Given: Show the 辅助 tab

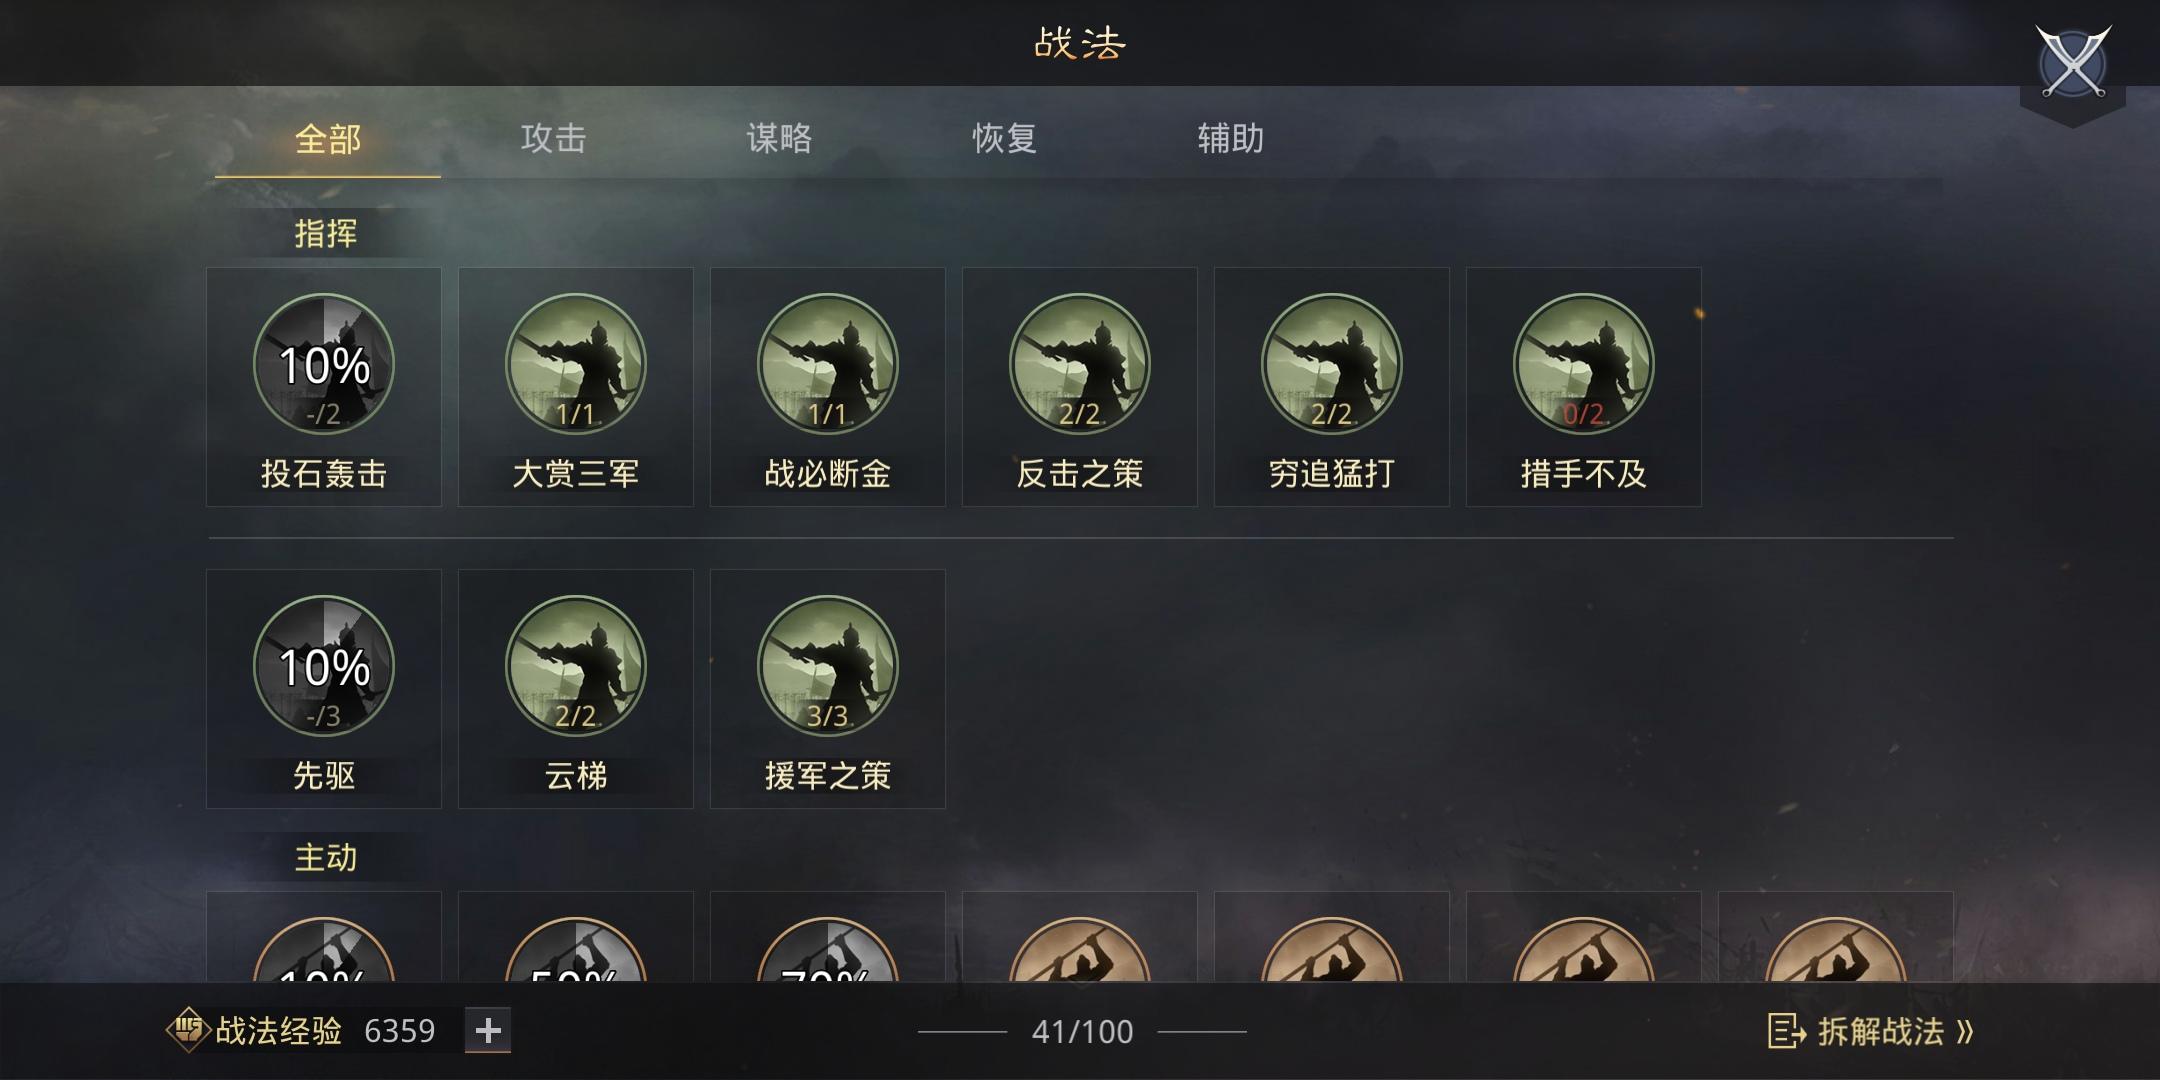Looking at the screenshot, I should [1231, 138].
